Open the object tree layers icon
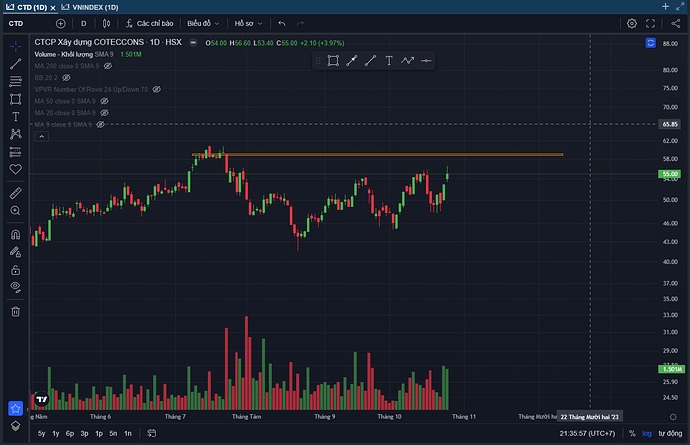This screenshot has height=445, width=690. coord(15,426)
